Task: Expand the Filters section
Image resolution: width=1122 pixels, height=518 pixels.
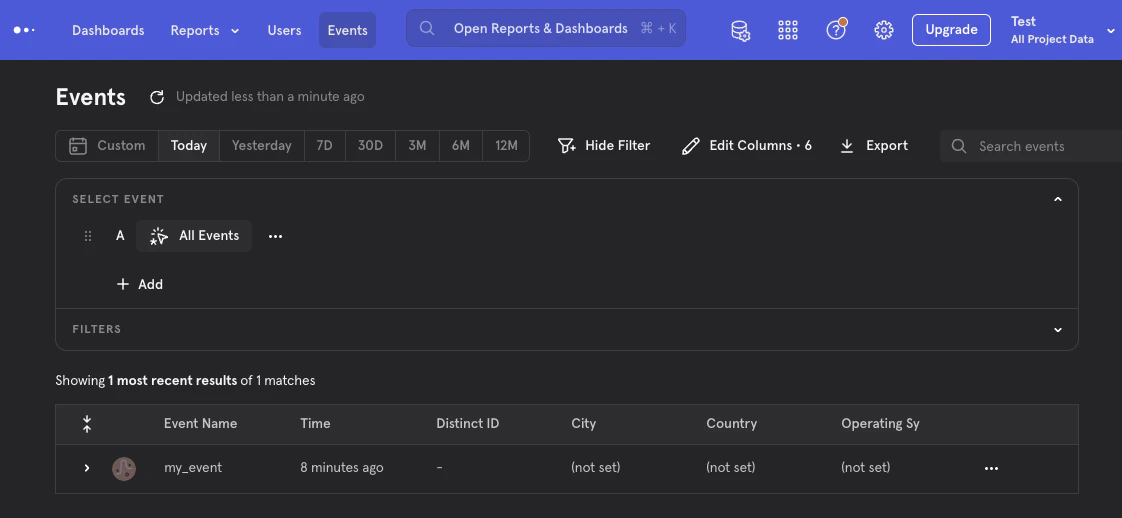Action: [1058, 330]
